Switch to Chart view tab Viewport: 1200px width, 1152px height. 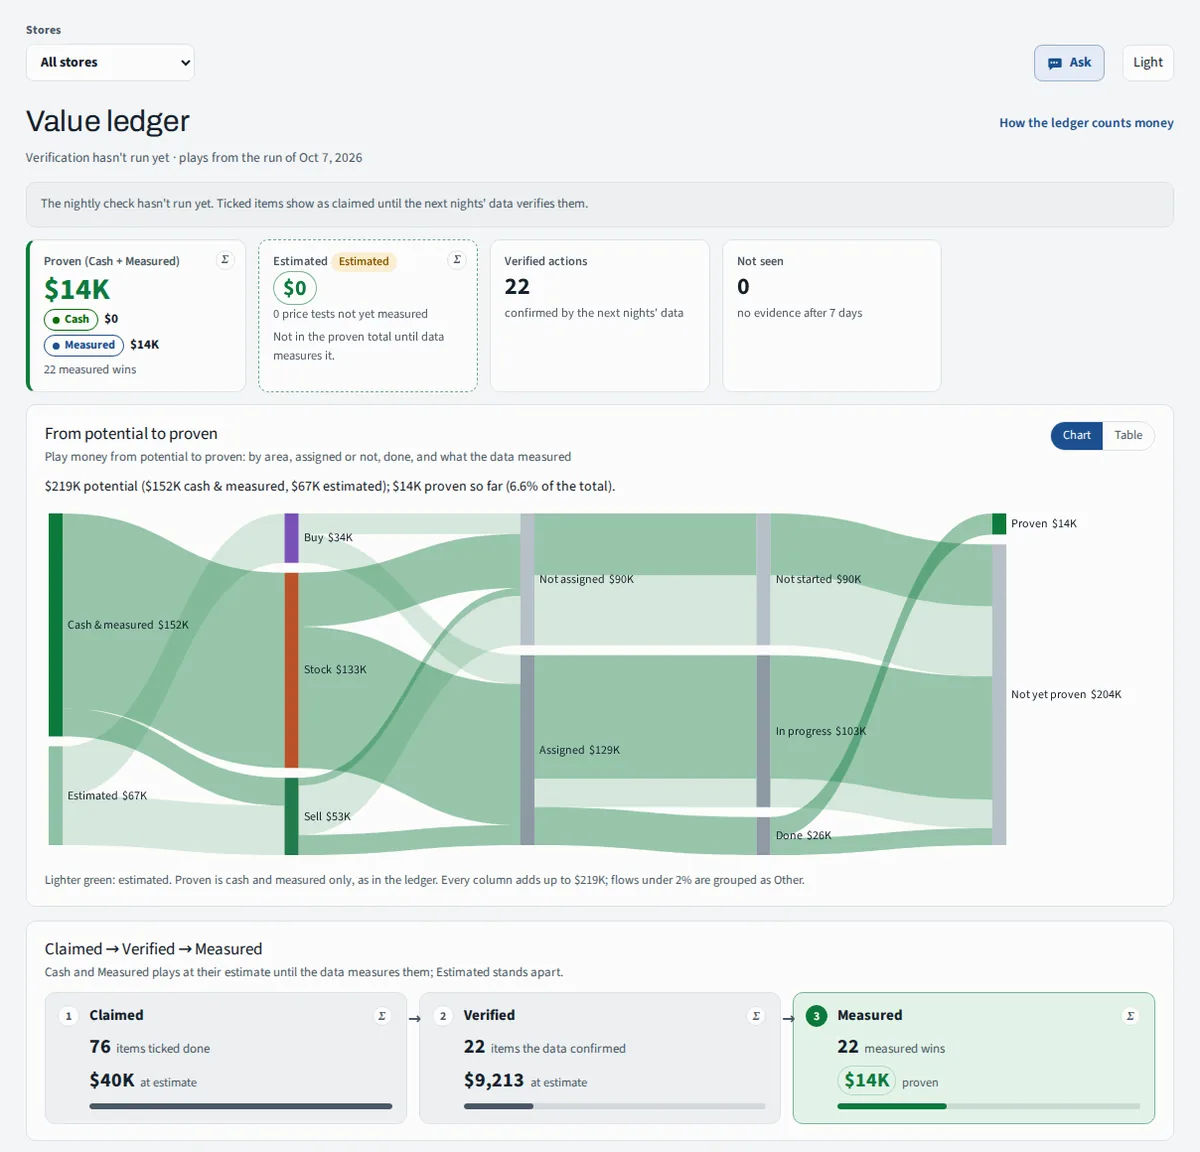[1076, 435]
